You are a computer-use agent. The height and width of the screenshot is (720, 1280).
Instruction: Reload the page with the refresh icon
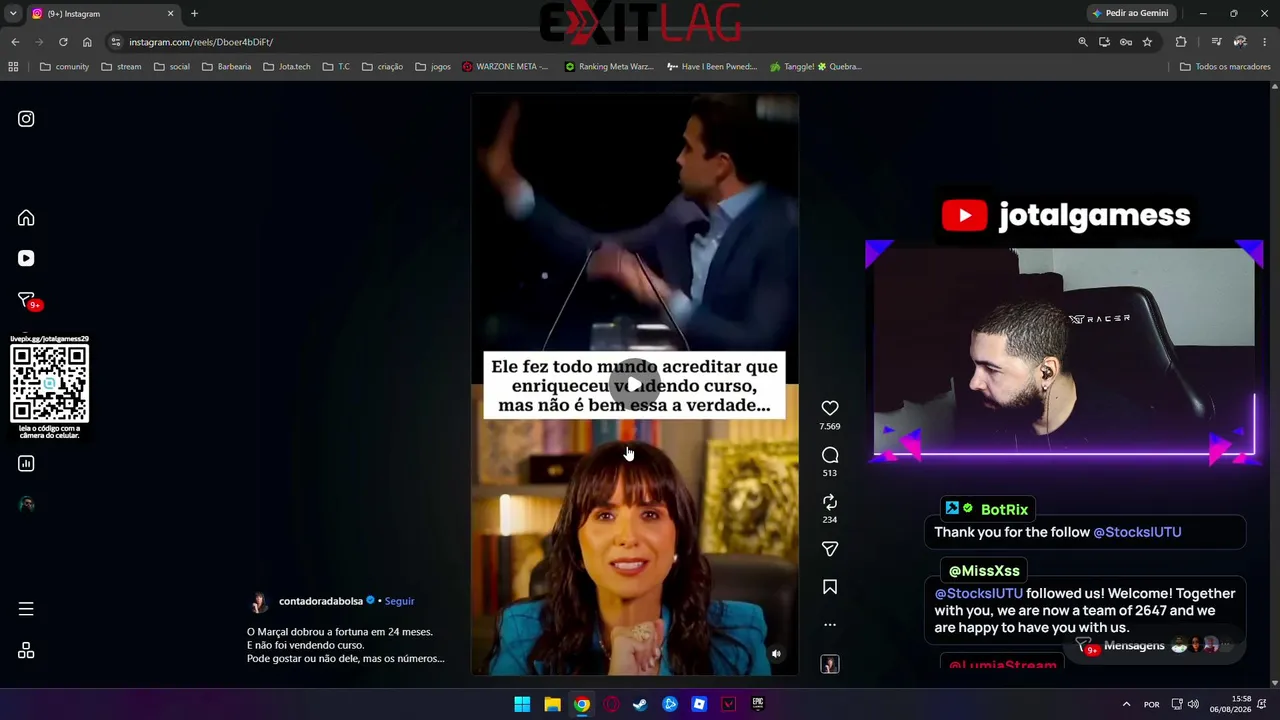tap(63, 42)
